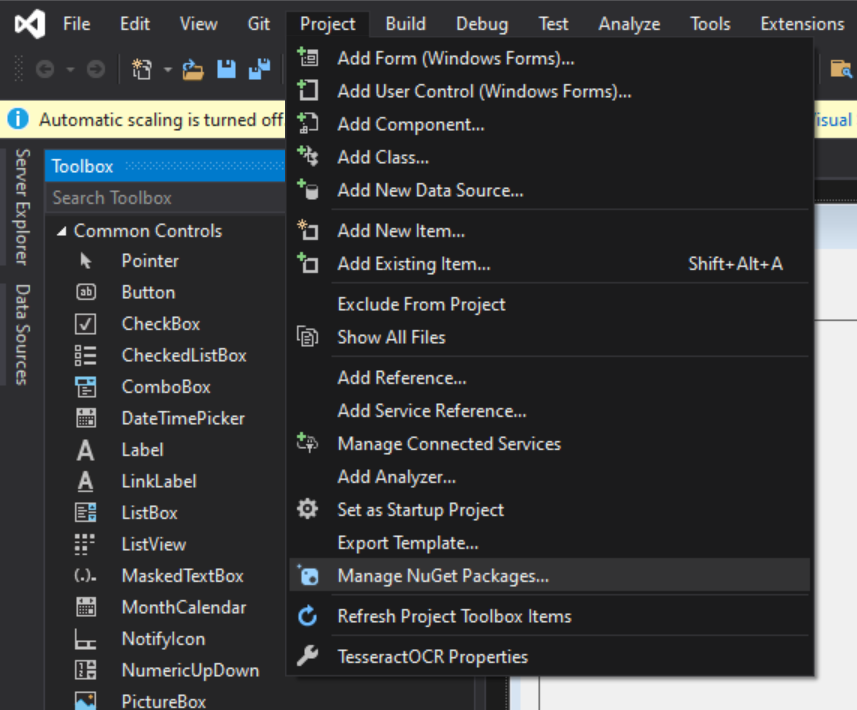The image size is (857, 710).
Task: Select the CheckedListBox control
Action: (x=165, y=355)
